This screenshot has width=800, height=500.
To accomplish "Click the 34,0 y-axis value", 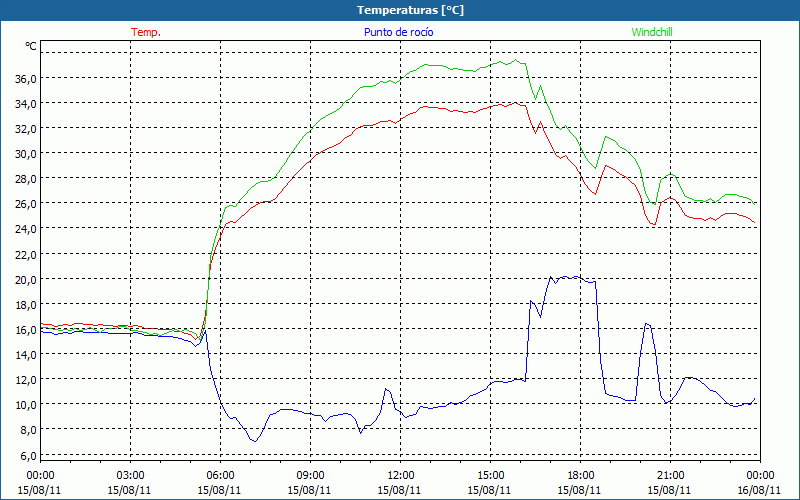I will coord(26,104).
